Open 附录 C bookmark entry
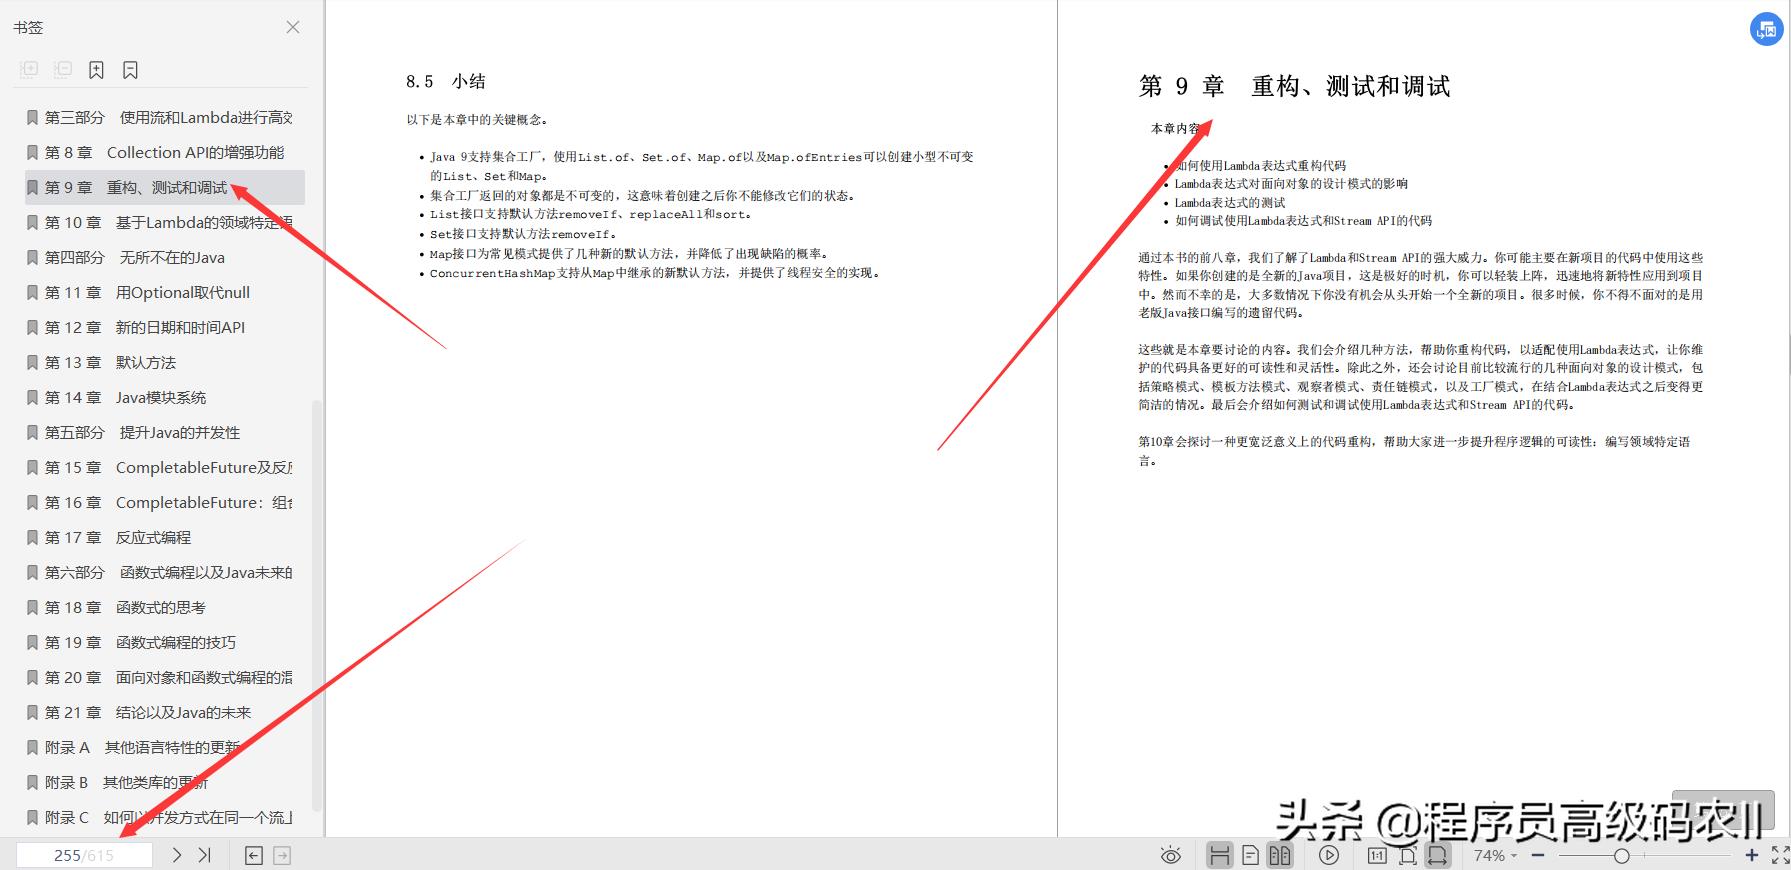Screen dimensions: 1791x870 click(165, 818)
